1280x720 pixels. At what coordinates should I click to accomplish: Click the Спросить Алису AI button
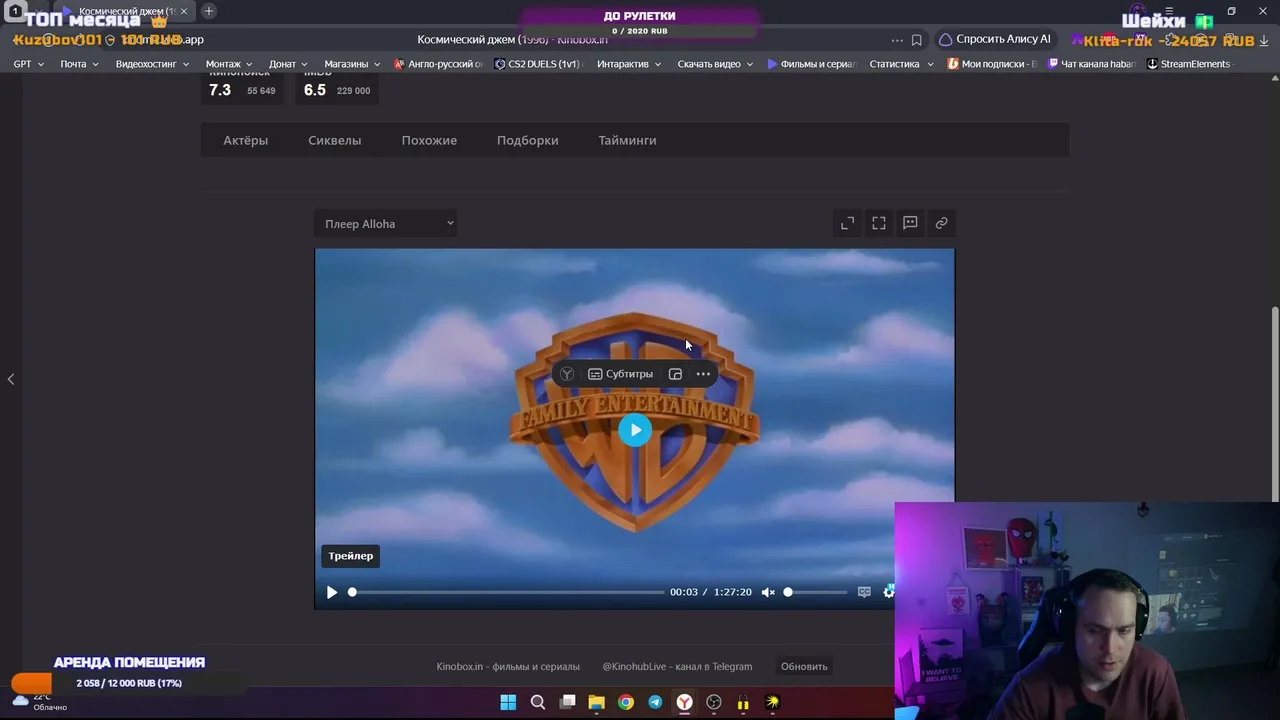(995, 39)
